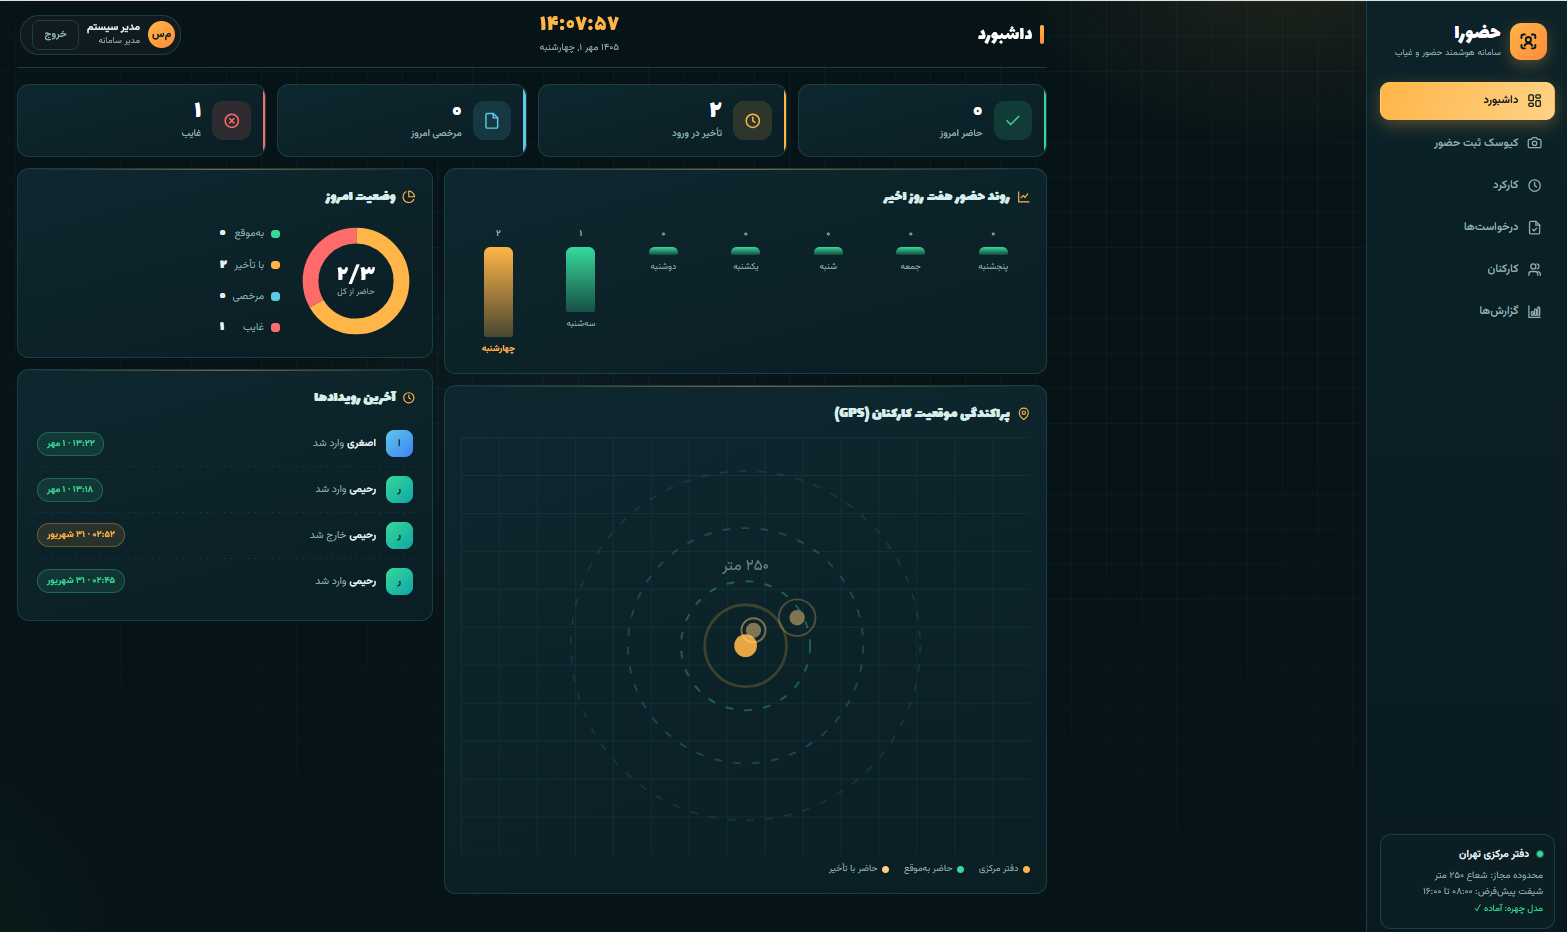This screenshot has height=932, width=1567.
Task: Click the ۱۰ مهر ۱۳:۲۲ time badge
Action: click(70, 443)
